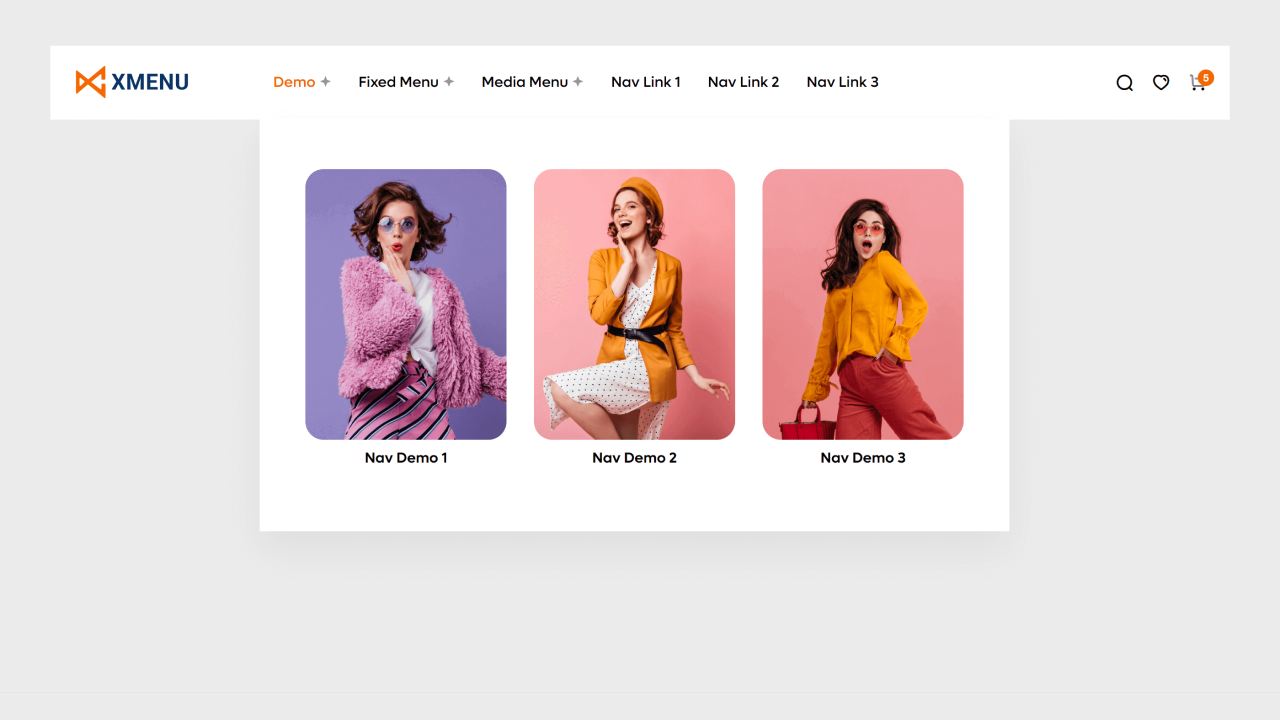Click the orange XMENU bowtie logo icon
Viewport: 1280px width, 720px height.
click(x=89, y=82)
